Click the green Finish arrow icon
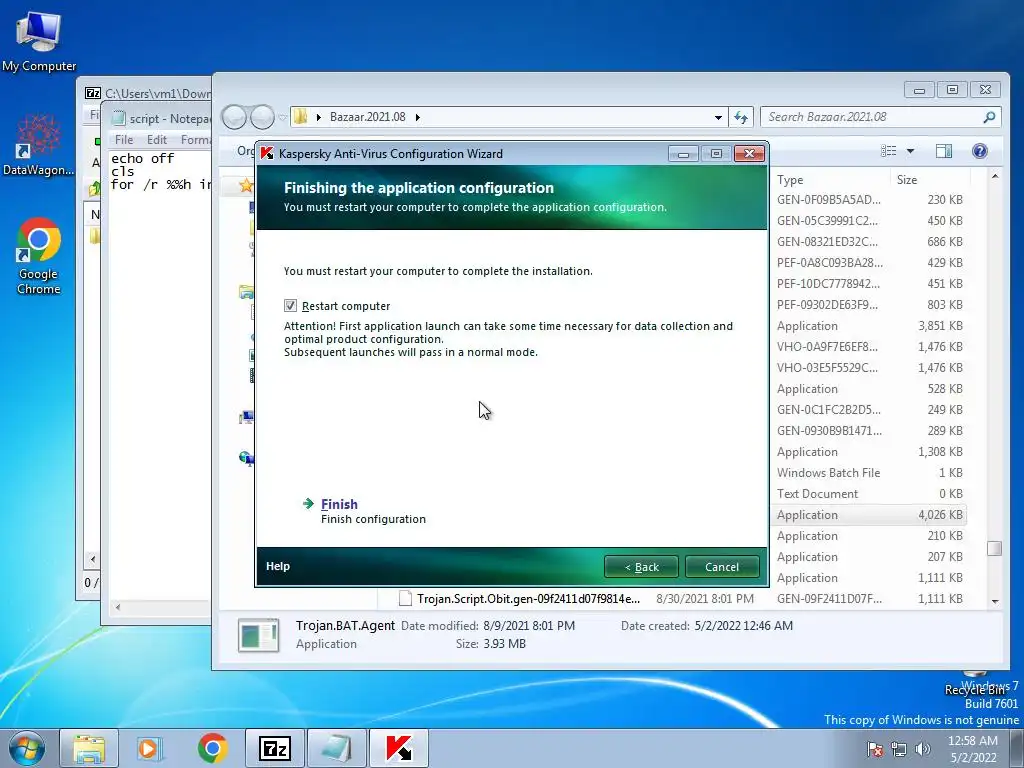The width and height of the screenshot is (1024, 768). [308, 504]
